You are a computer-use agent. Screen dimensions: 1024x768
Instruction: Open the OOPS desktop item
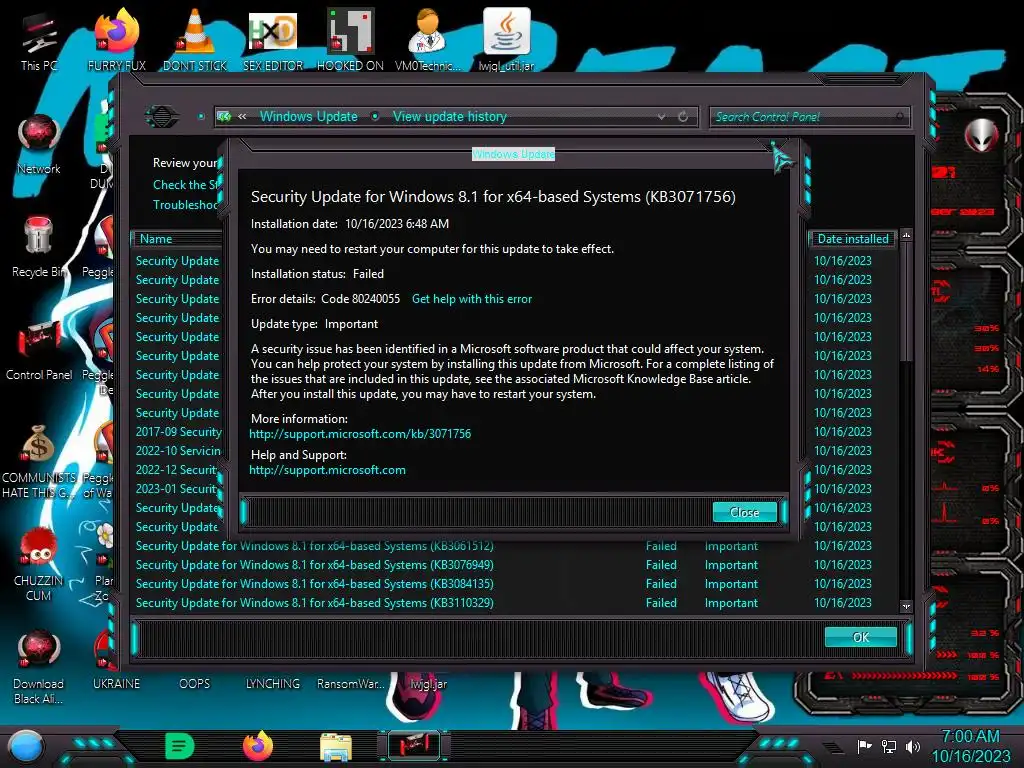tap(195, 683)
